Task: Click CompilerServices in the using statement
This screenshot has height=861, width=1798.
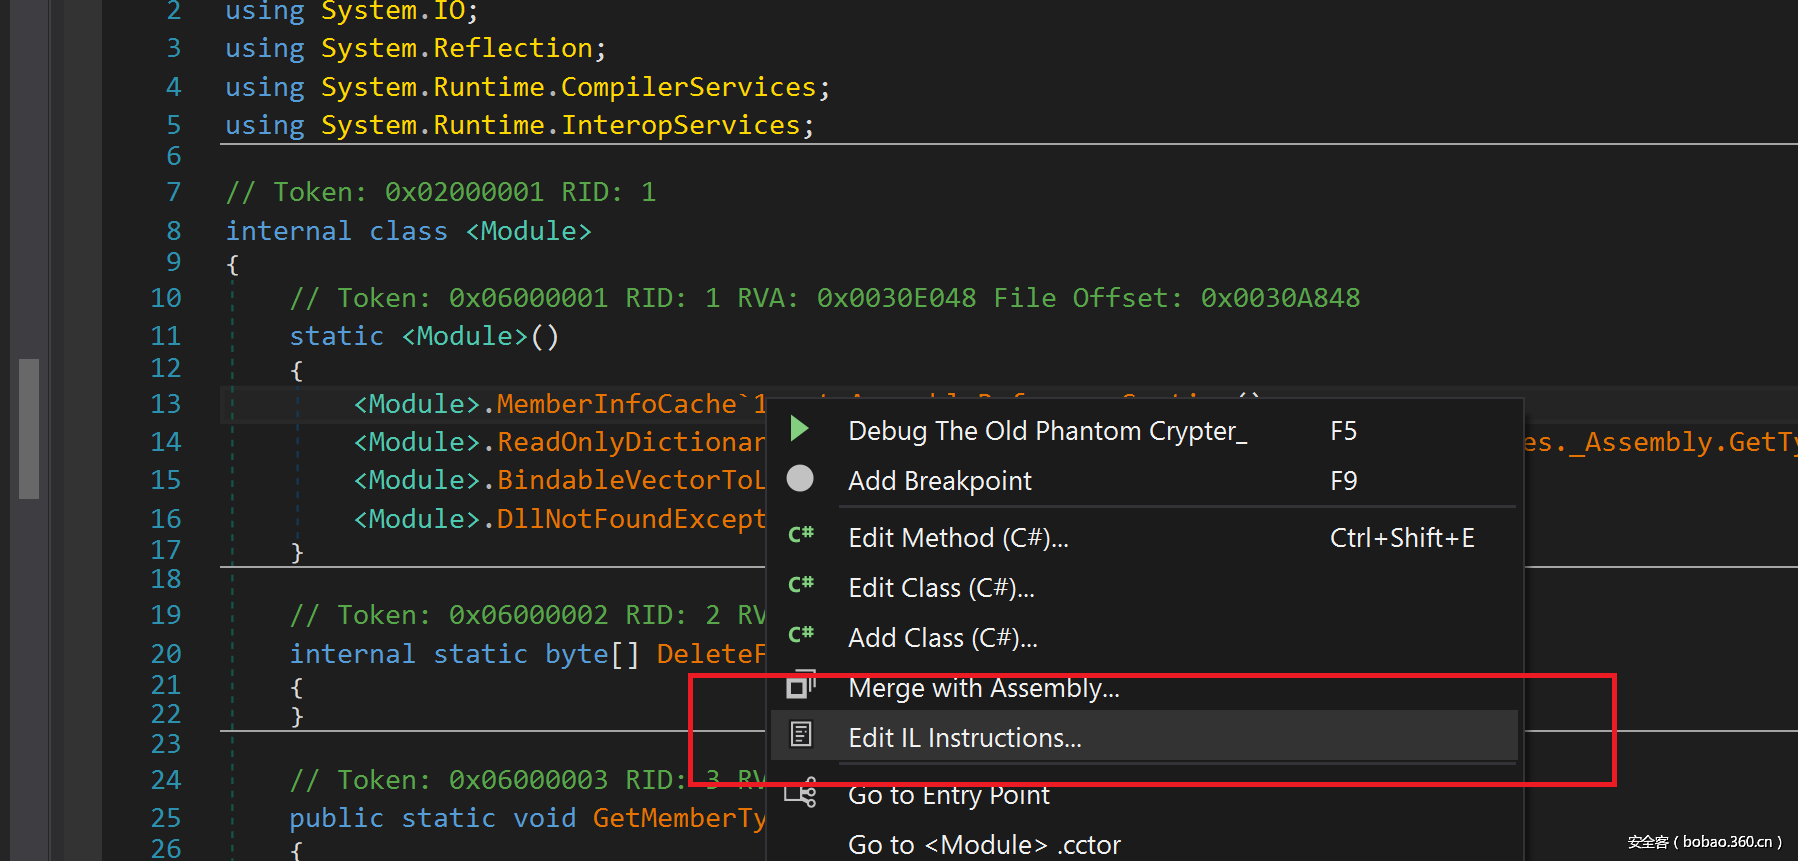Action: point(688,87)
